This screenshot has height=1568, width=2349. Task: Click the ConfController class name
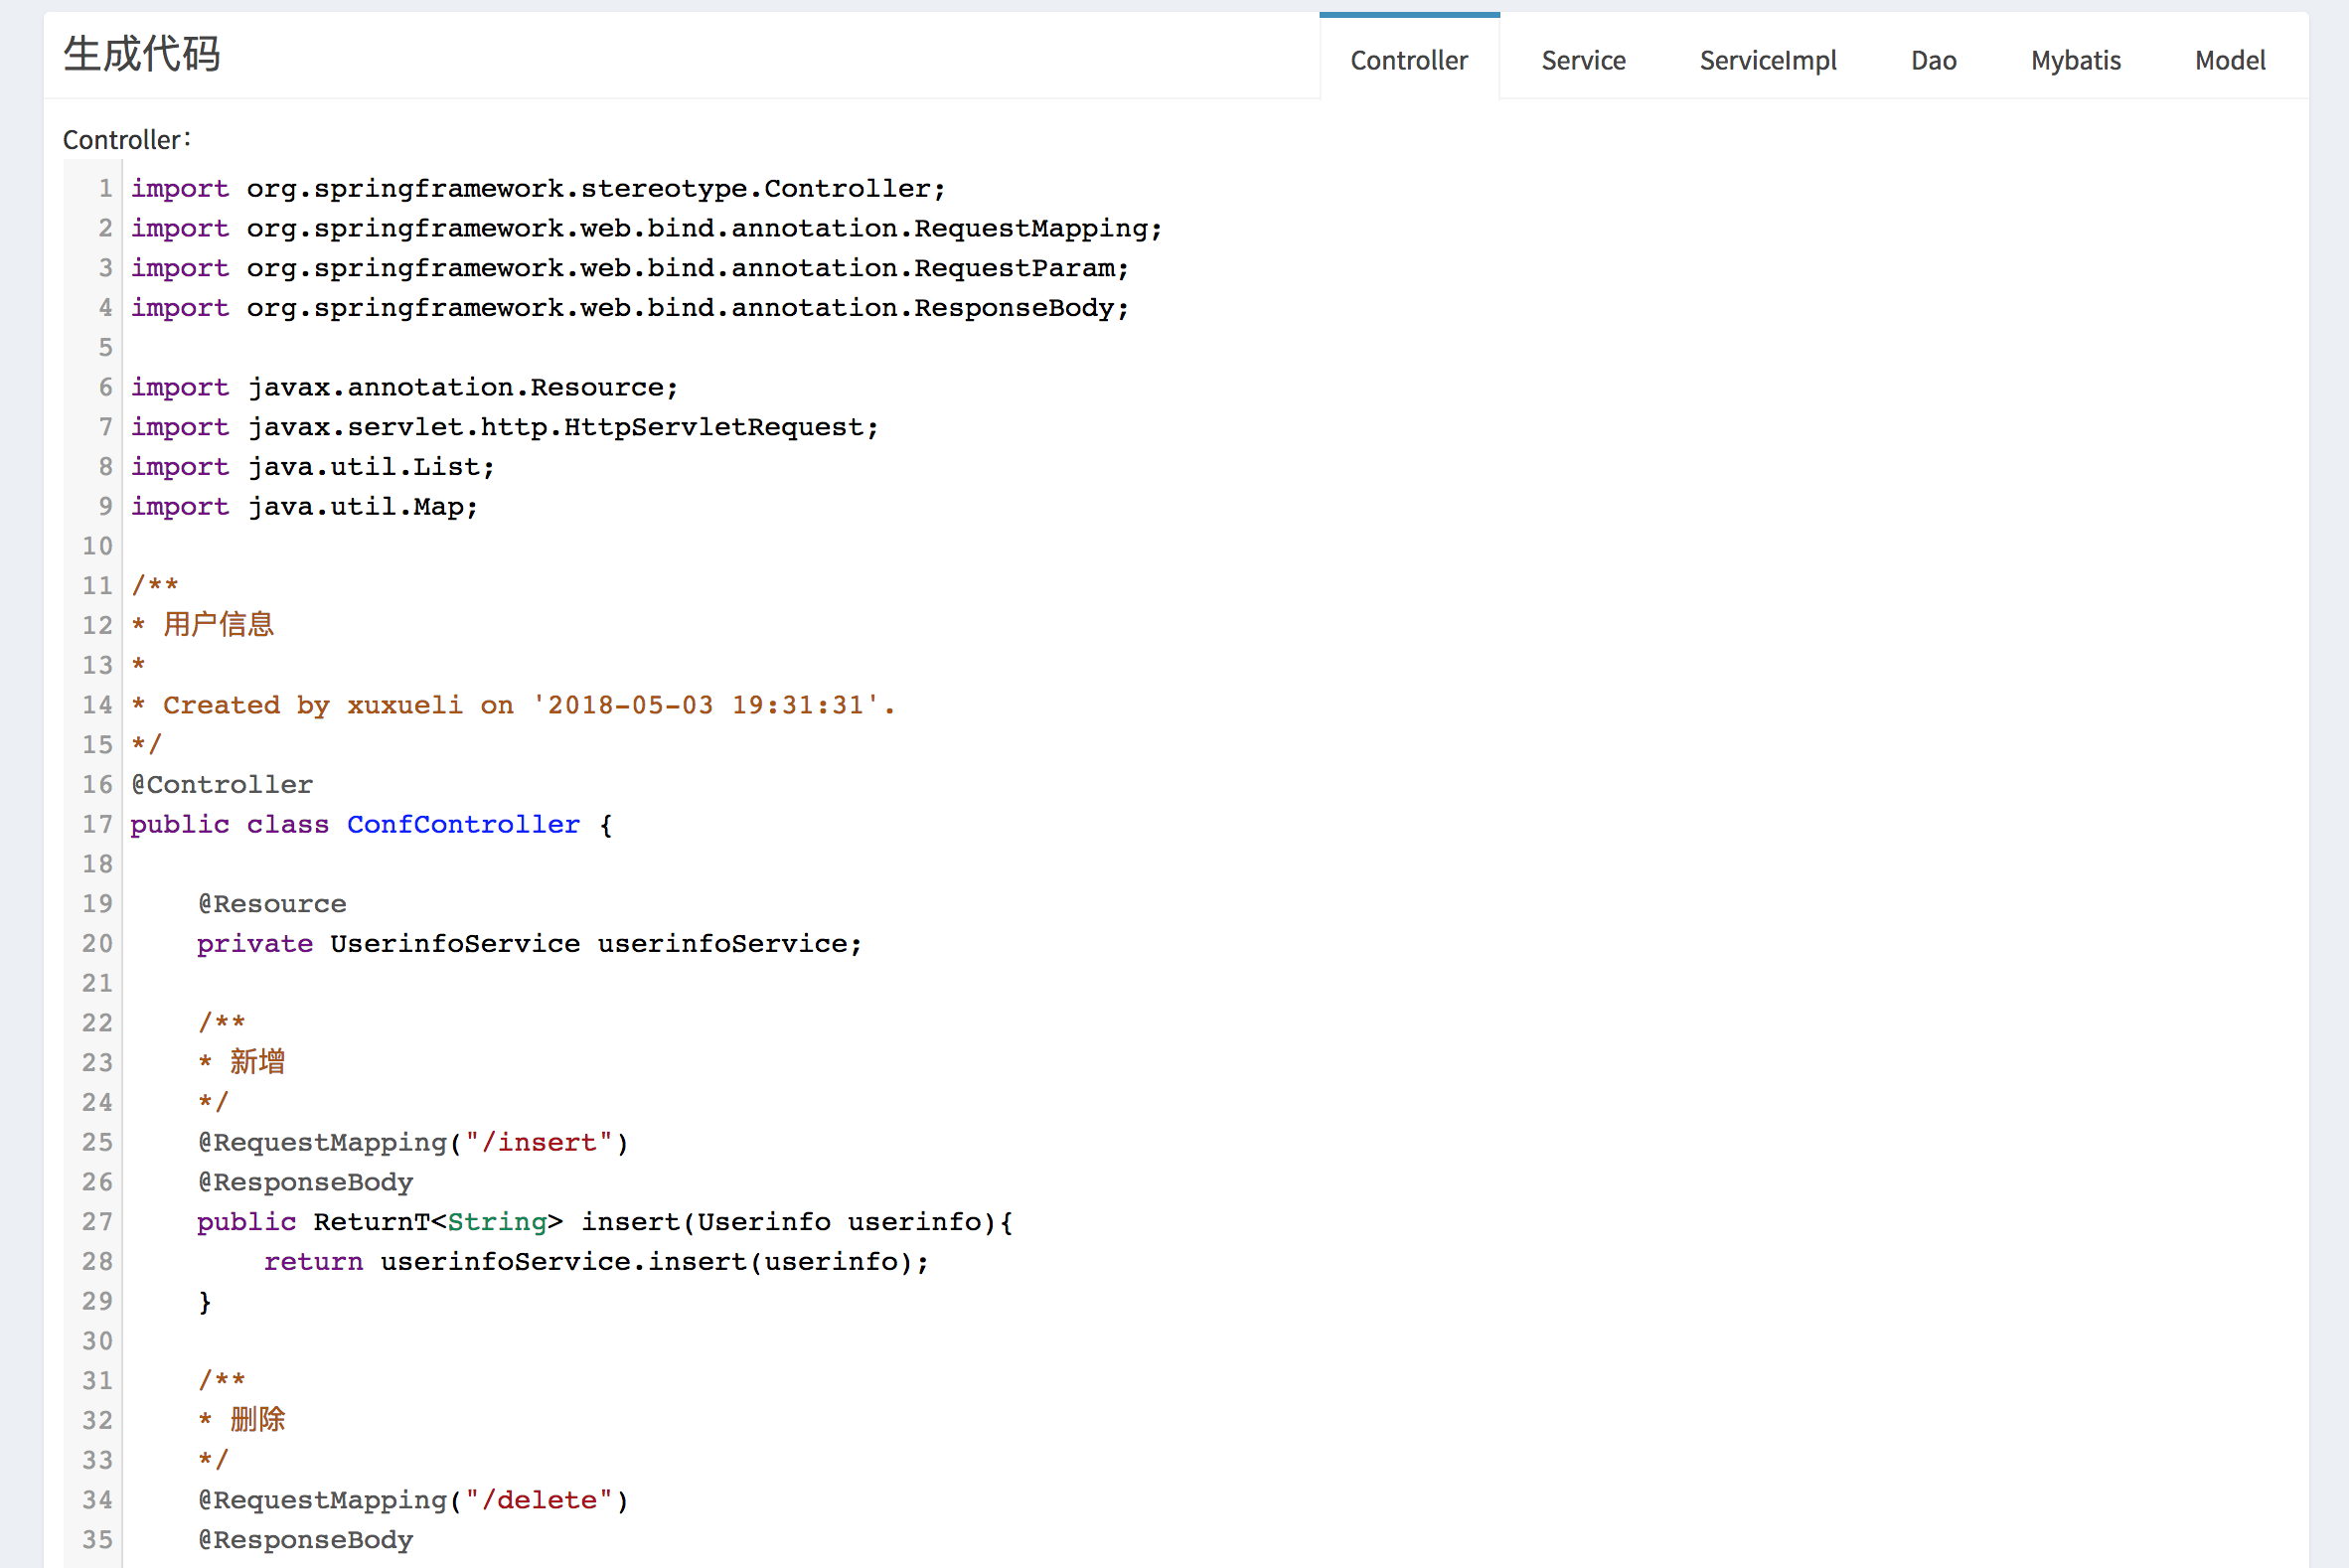coord(463,824)
